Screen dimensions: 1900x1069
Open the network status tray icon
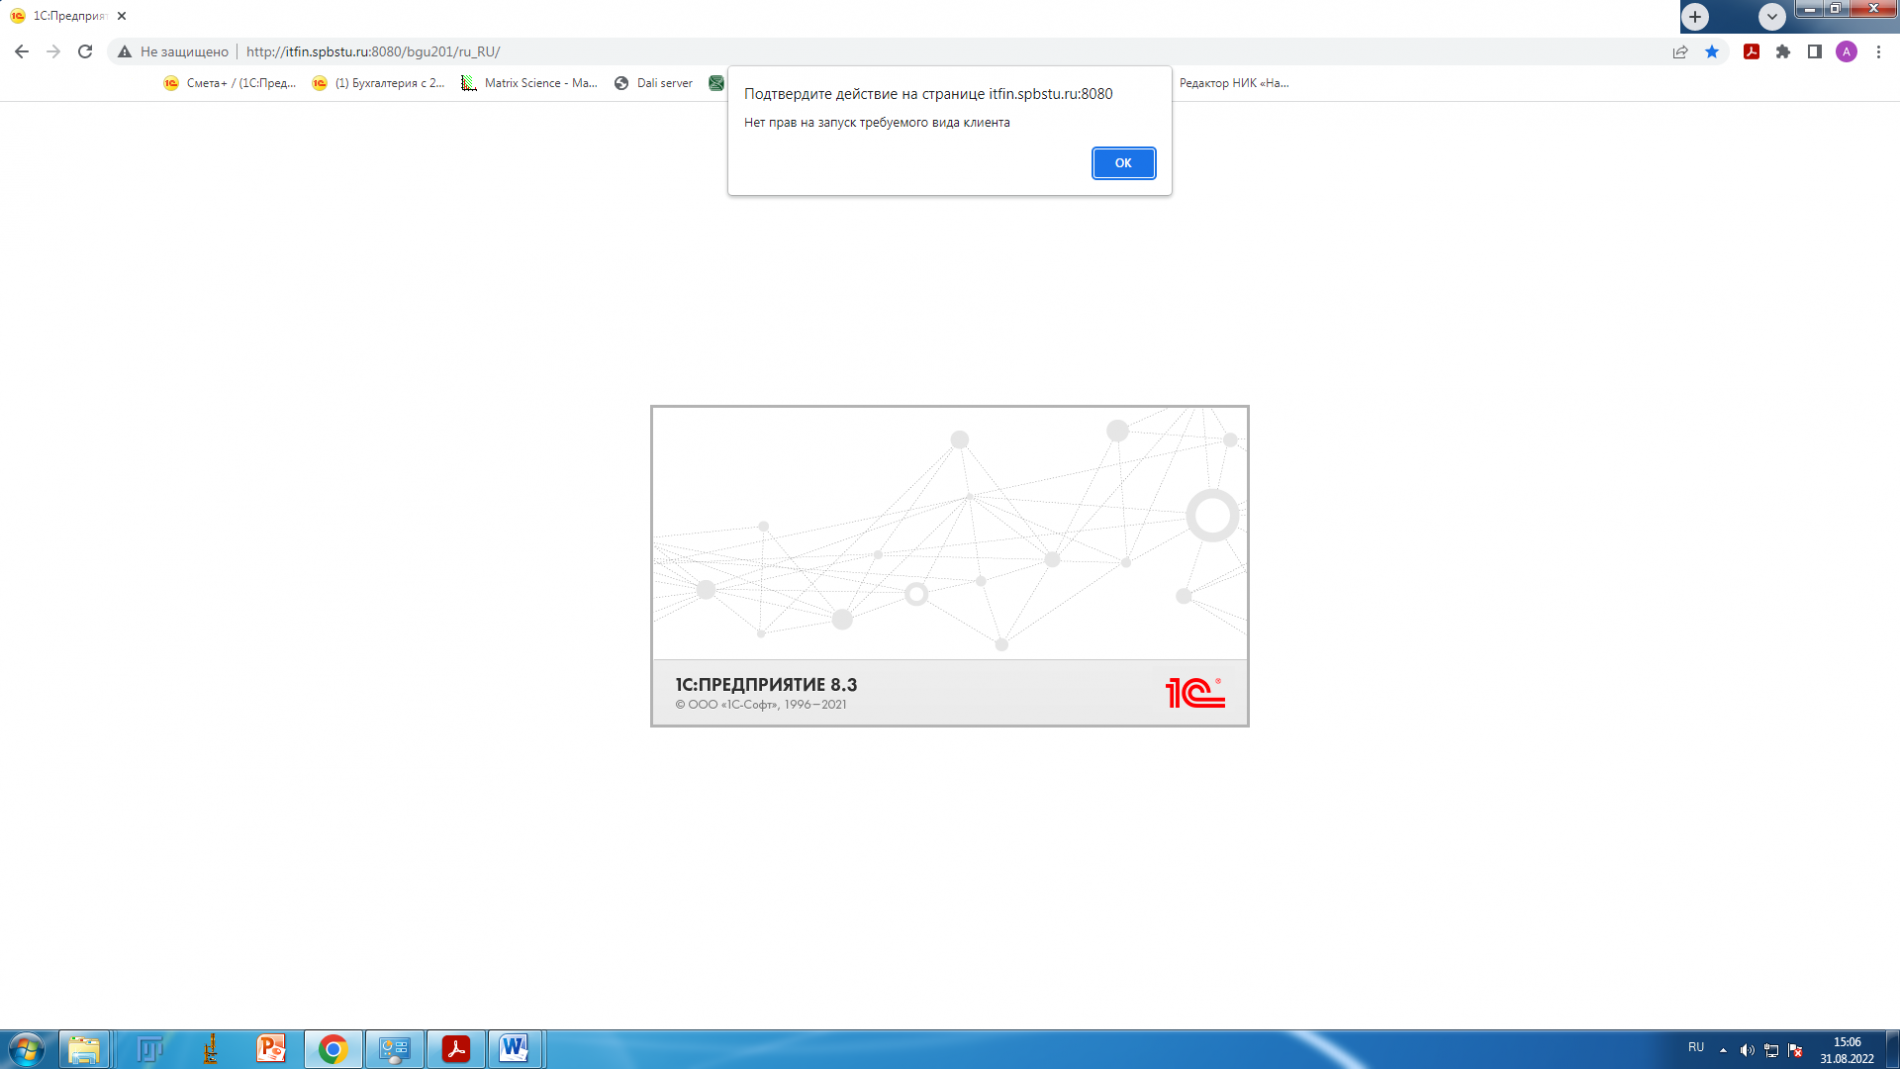click(x=1771, y=1050)
